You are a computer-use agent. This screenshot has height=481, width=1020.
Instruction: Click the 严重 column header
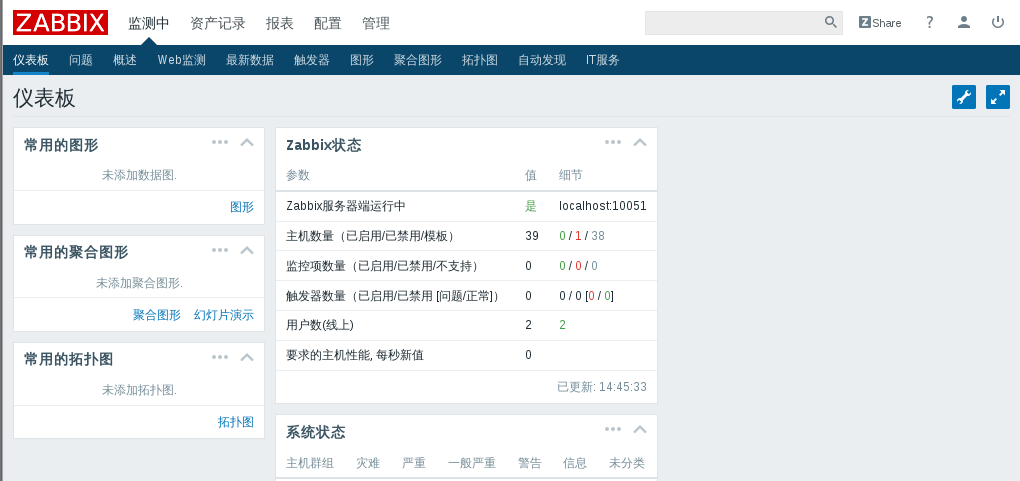pyautogui.click(x=414, y=463)
